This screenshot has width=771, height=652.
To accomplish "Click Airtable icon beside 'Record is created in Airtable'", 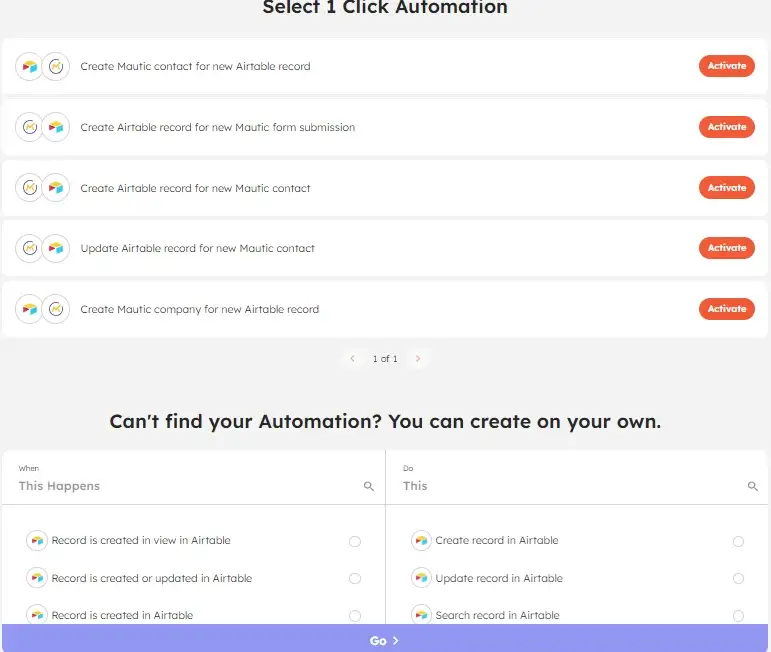I will click(37, 615).
